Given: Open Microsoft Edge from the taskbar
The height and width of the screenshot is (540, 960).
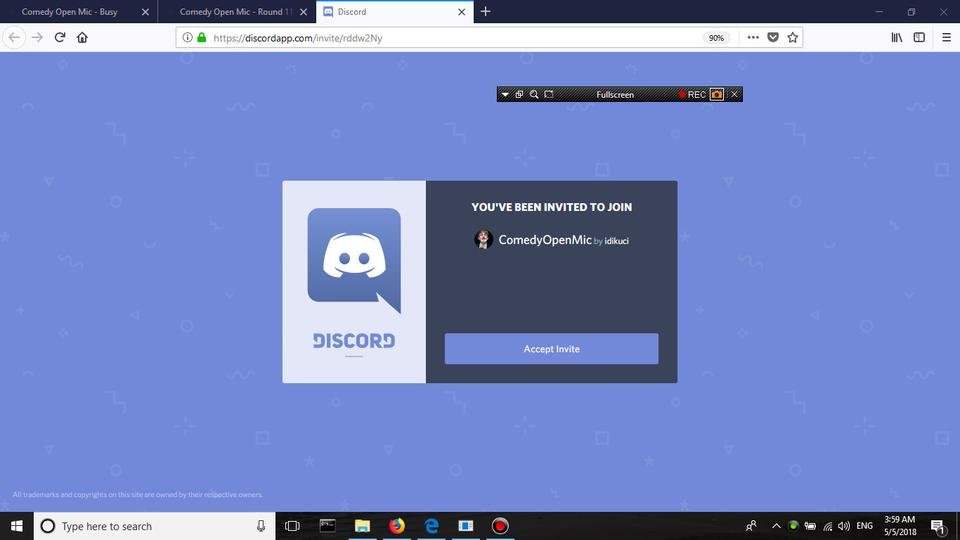Looking at the screenshot, I should (432, 526).
